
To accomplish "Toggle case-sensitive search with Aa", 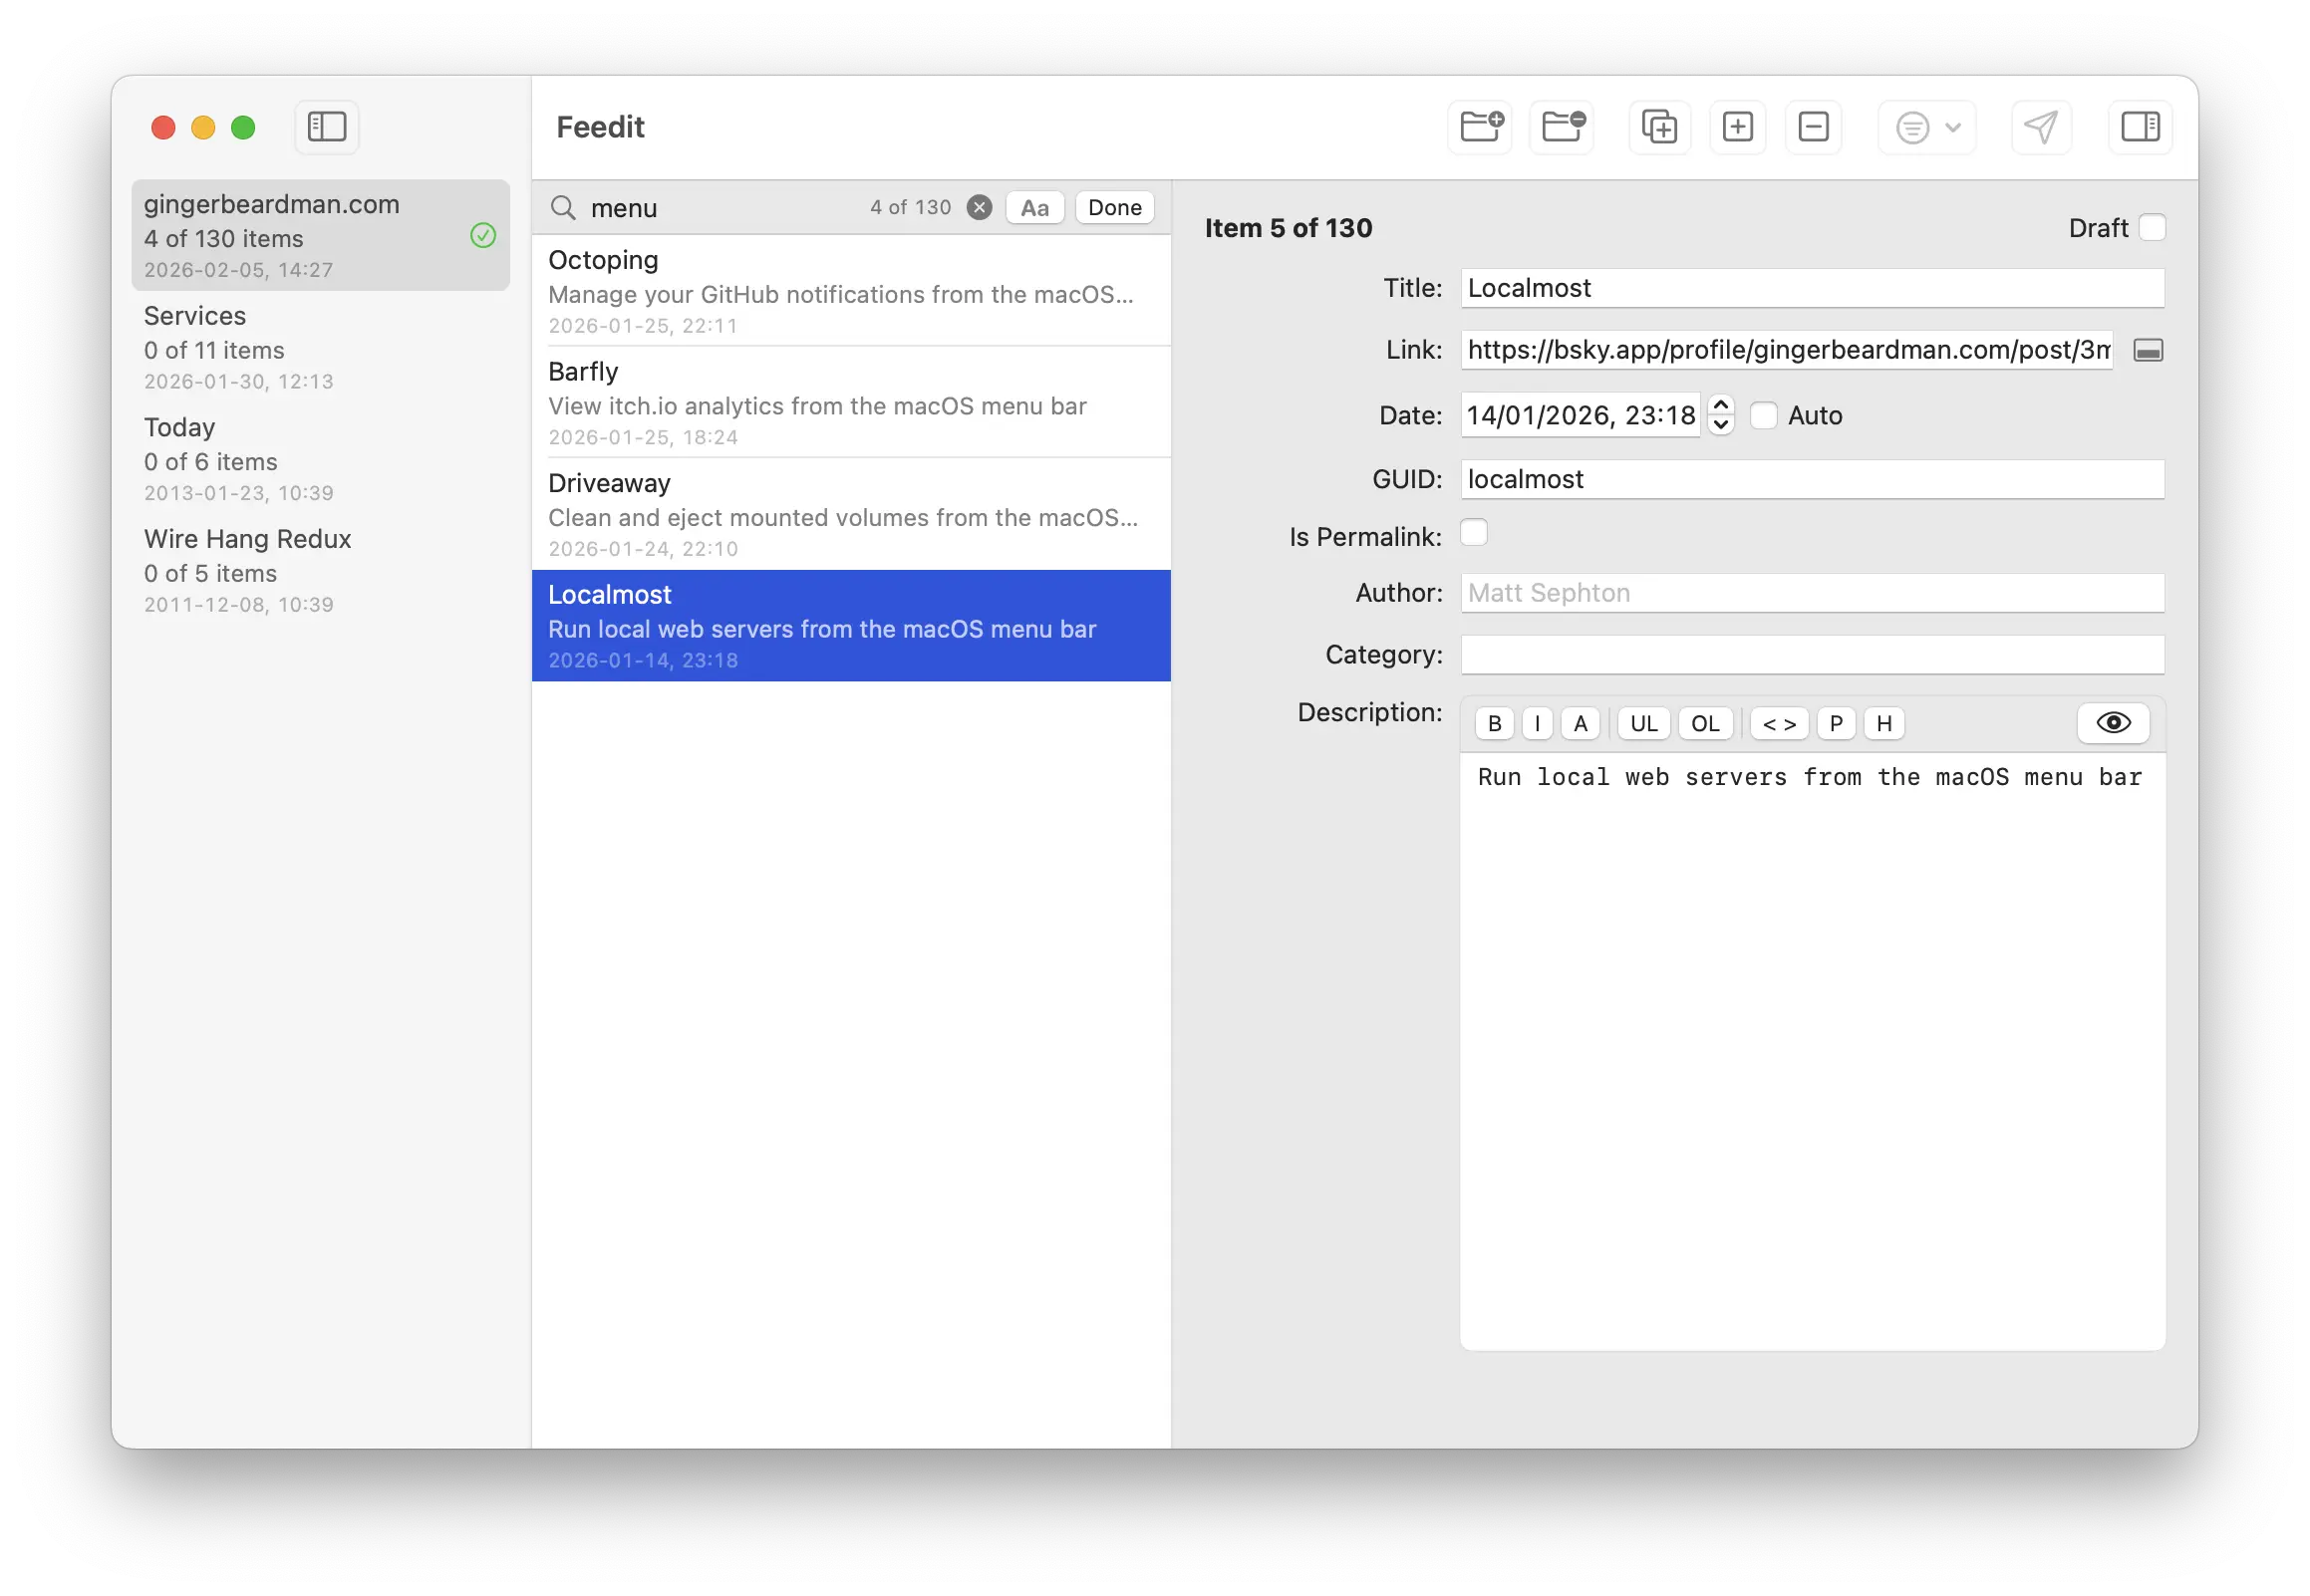I will click(1034, 207).
